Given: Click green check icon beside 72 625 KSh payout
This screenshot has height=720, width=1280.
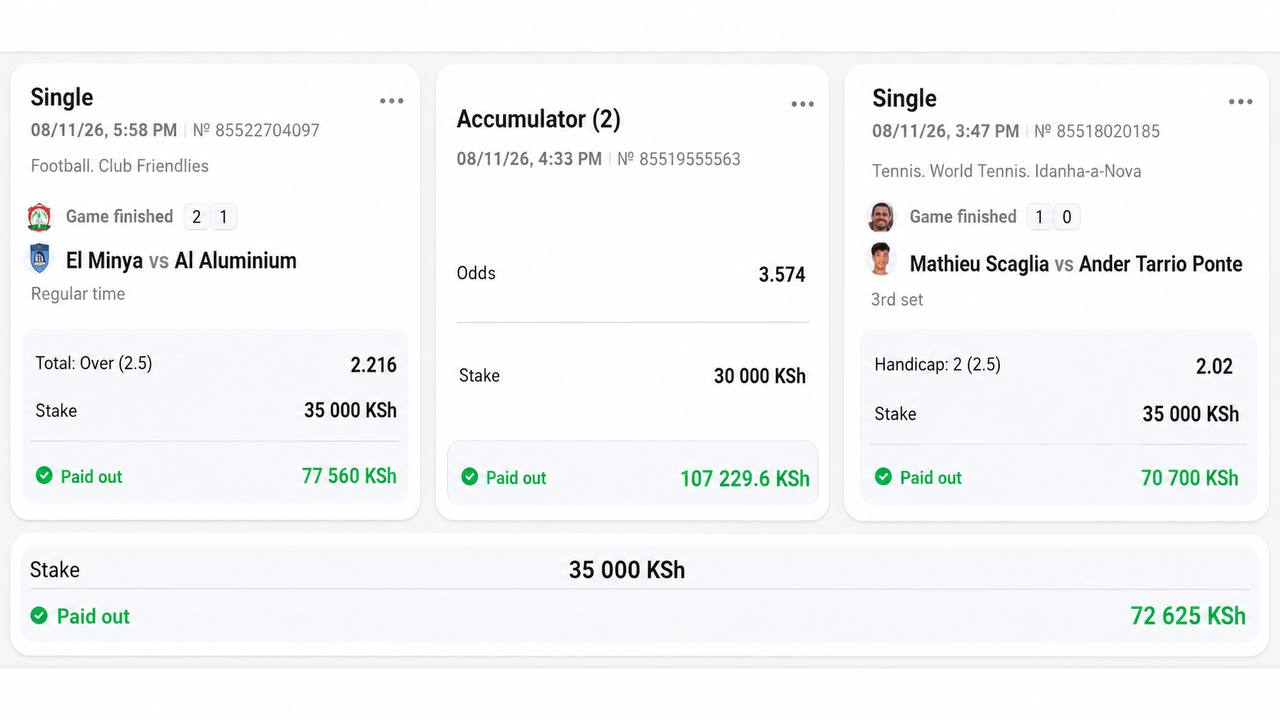Looking at the screenshot, I should [39, 616].
